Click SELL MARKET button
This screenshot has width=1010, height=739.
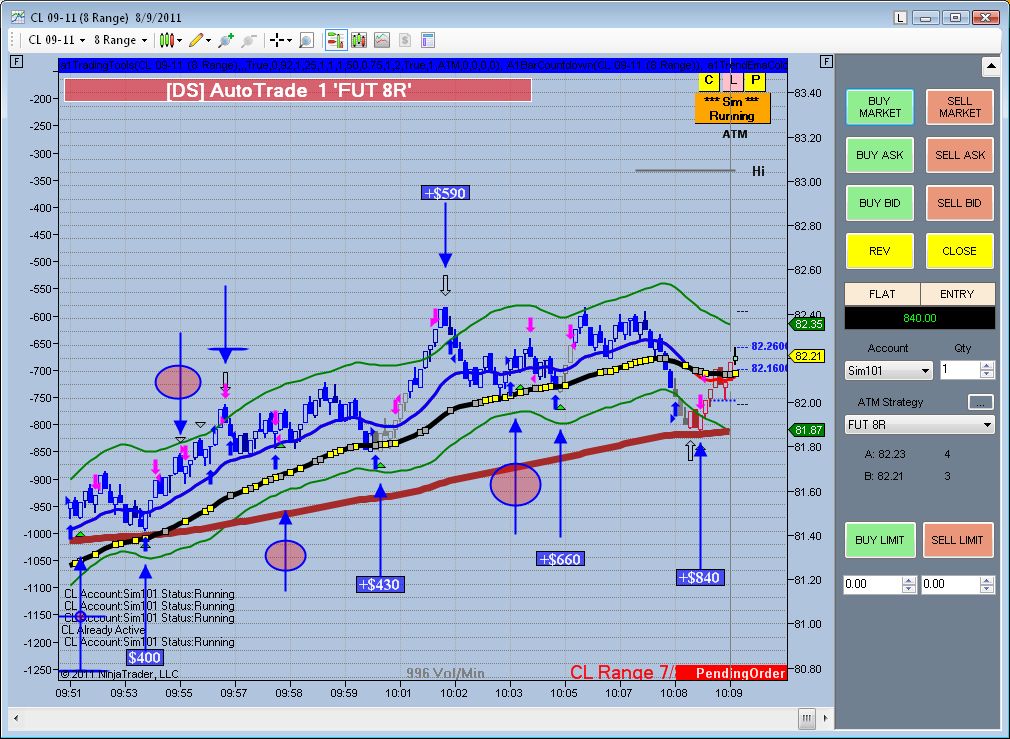click(x=959, y=107)
